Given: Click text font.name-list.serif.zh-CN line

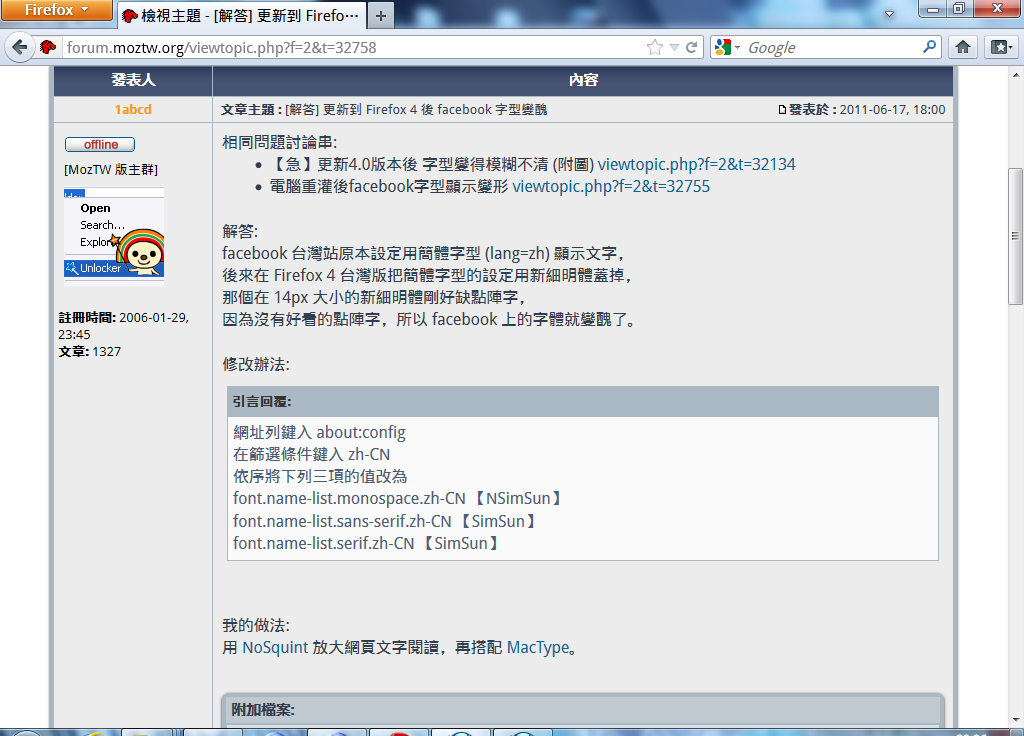Looking at the screenshot, I should pyautogui.click(x=366, y=543).
